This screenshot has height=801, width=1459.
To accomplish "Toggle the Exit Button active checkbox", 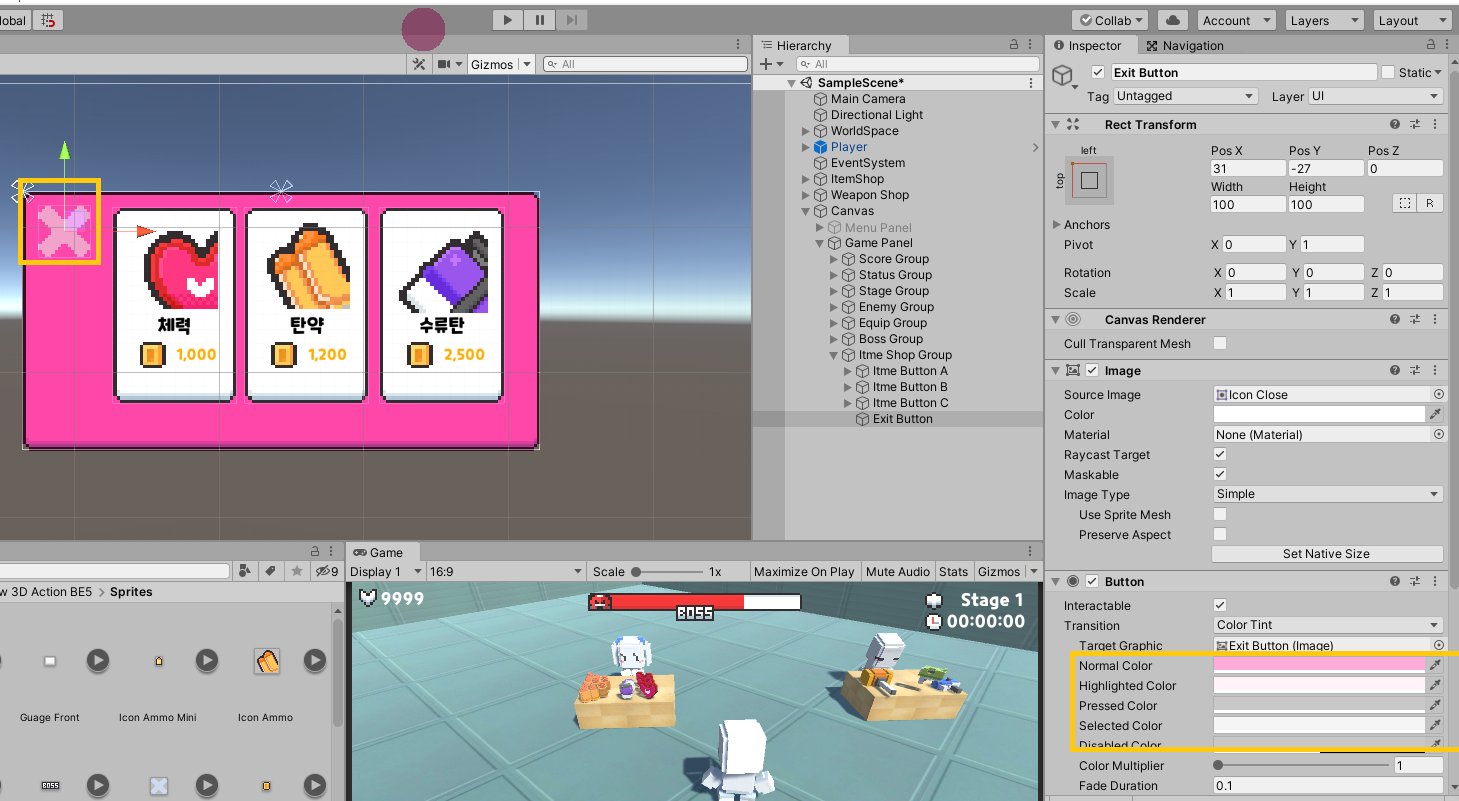I will click(1098, 72).
